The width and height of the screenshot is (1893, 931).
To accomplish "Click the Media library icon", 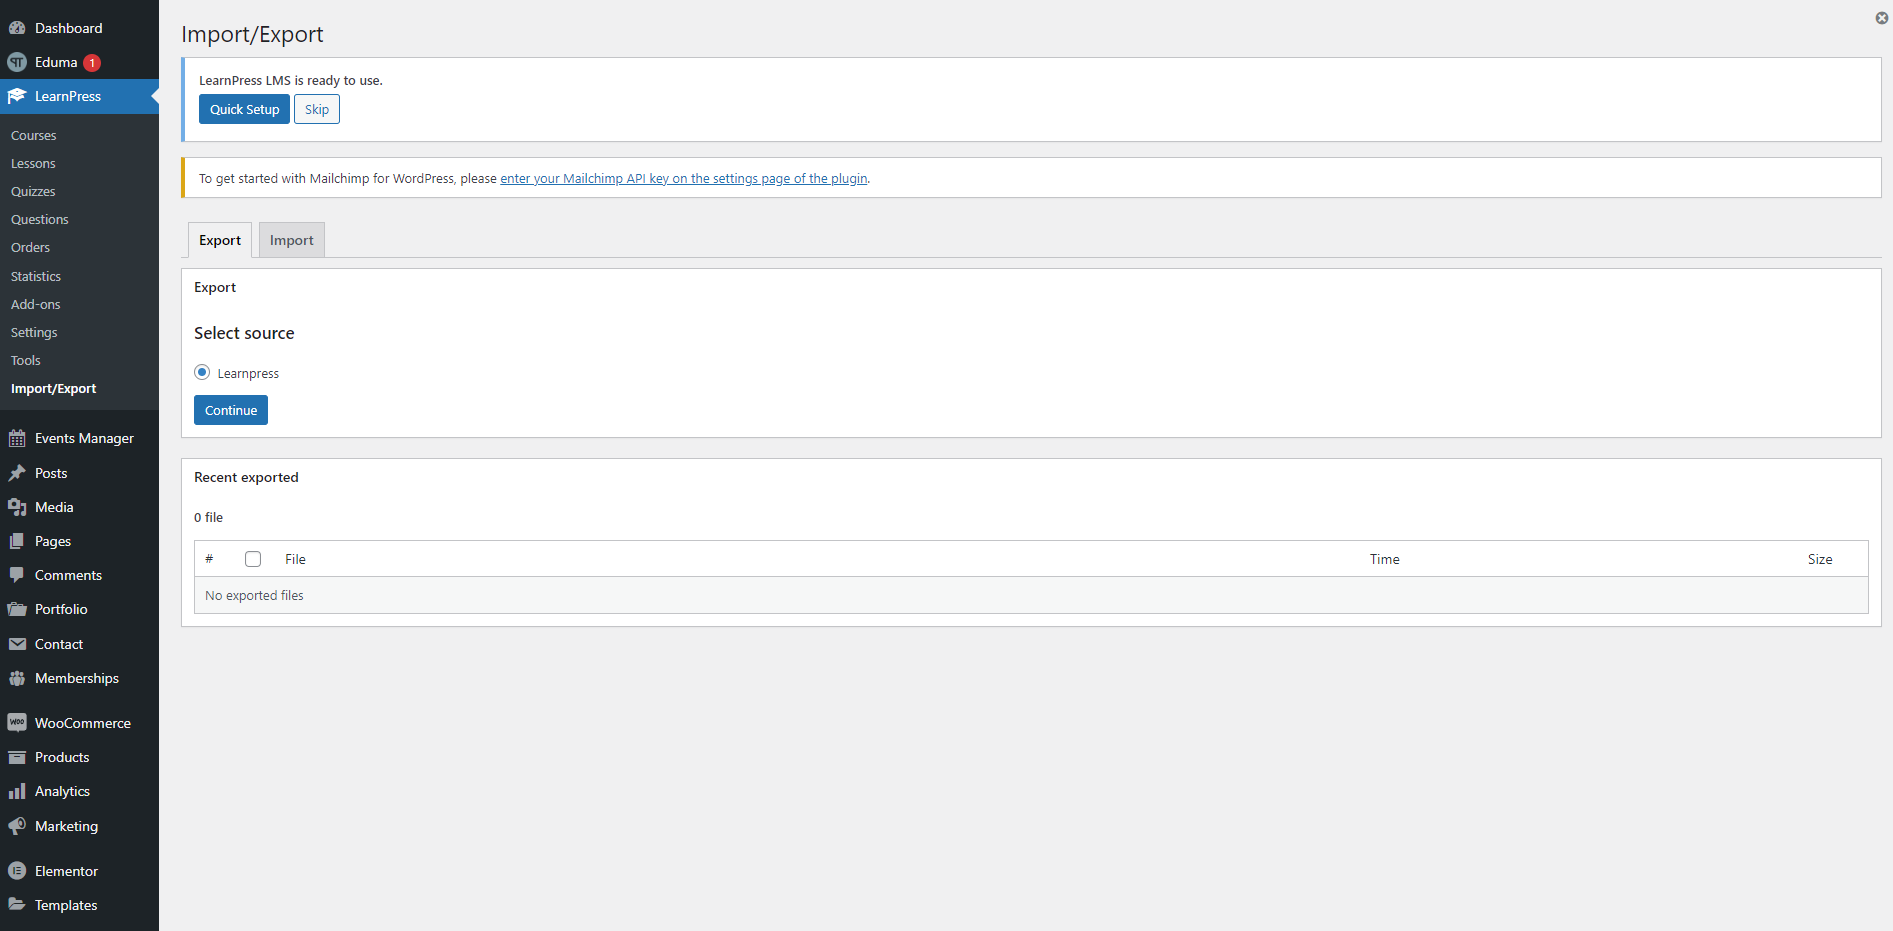I will (17, 507).
